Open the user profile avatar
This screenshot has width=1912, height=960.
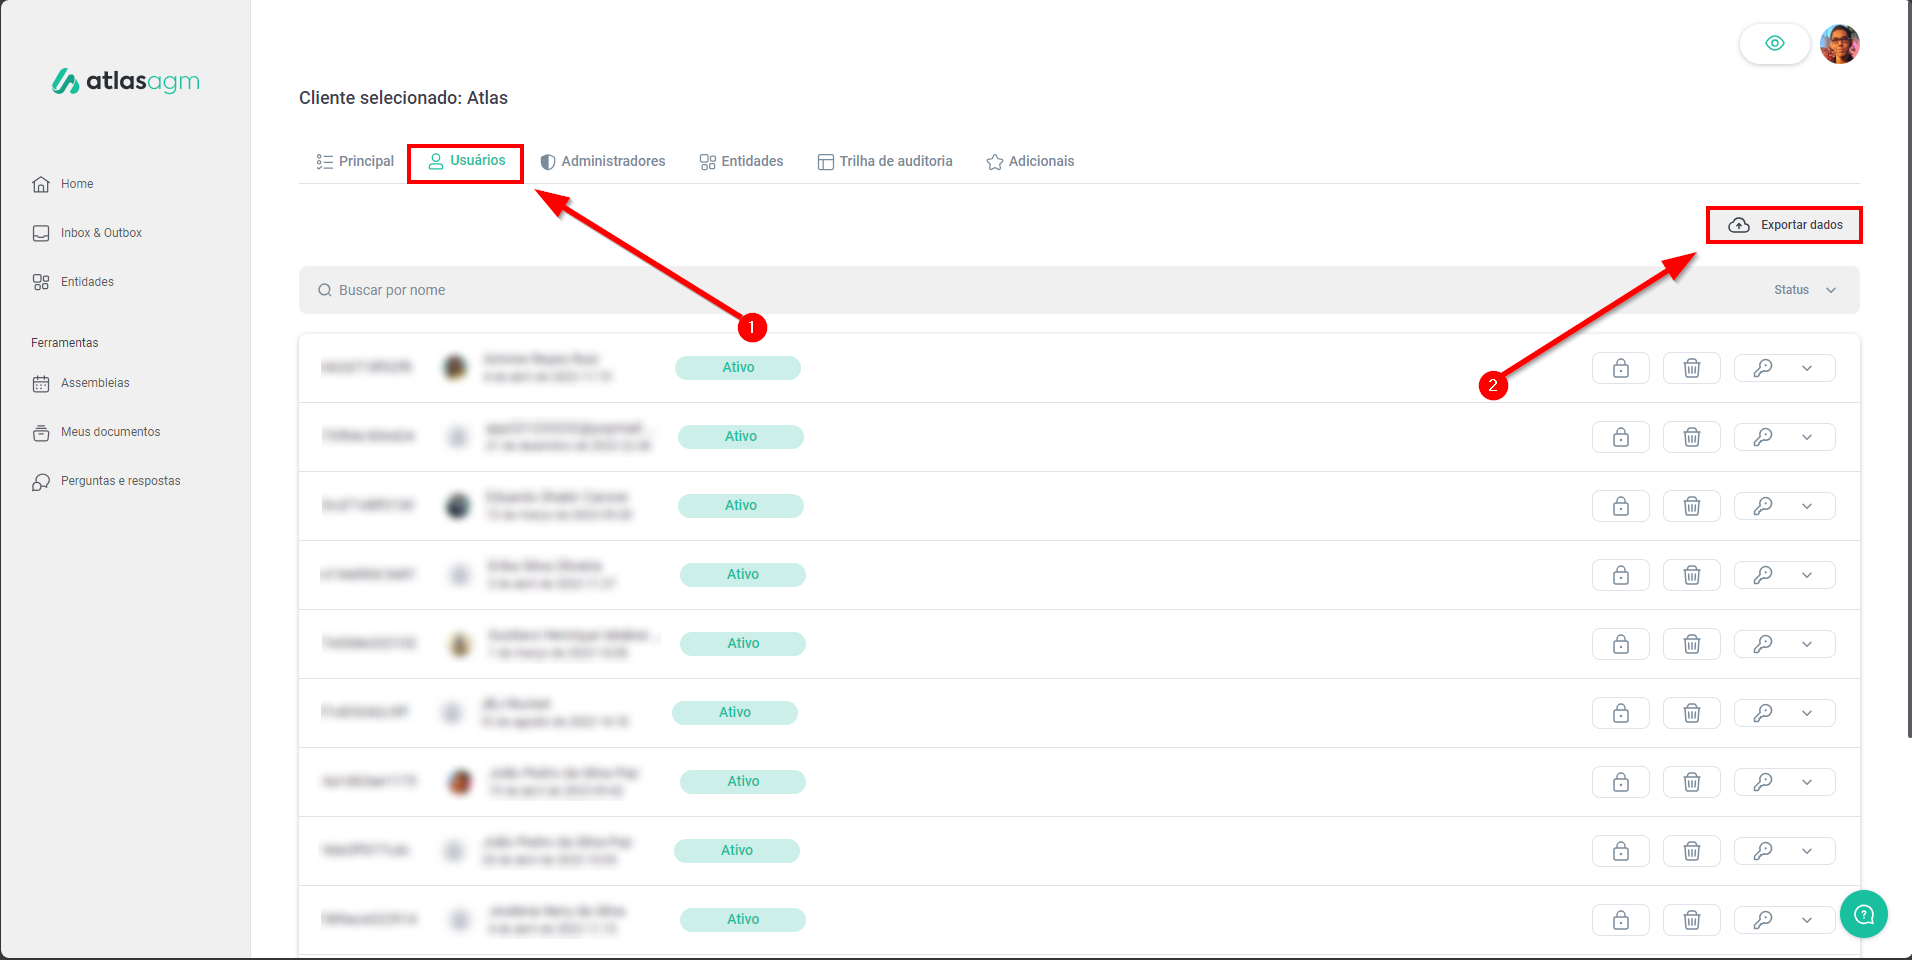tap(1839, 44)
